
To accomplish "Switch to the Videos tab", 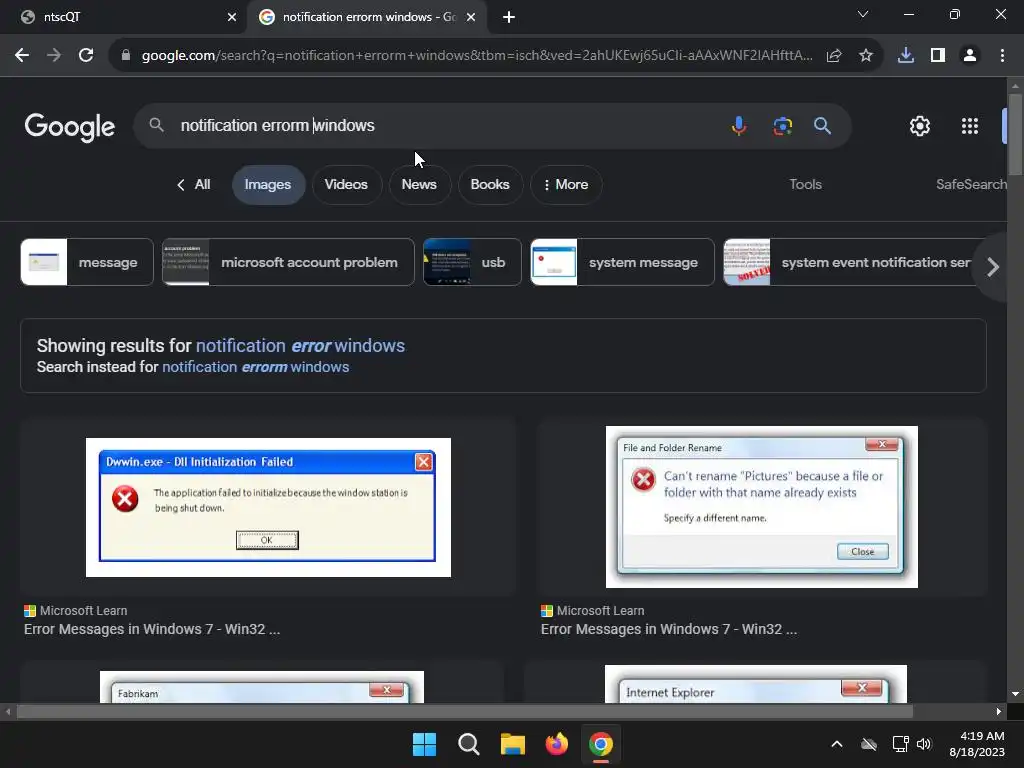I will (x=346, y=185).
